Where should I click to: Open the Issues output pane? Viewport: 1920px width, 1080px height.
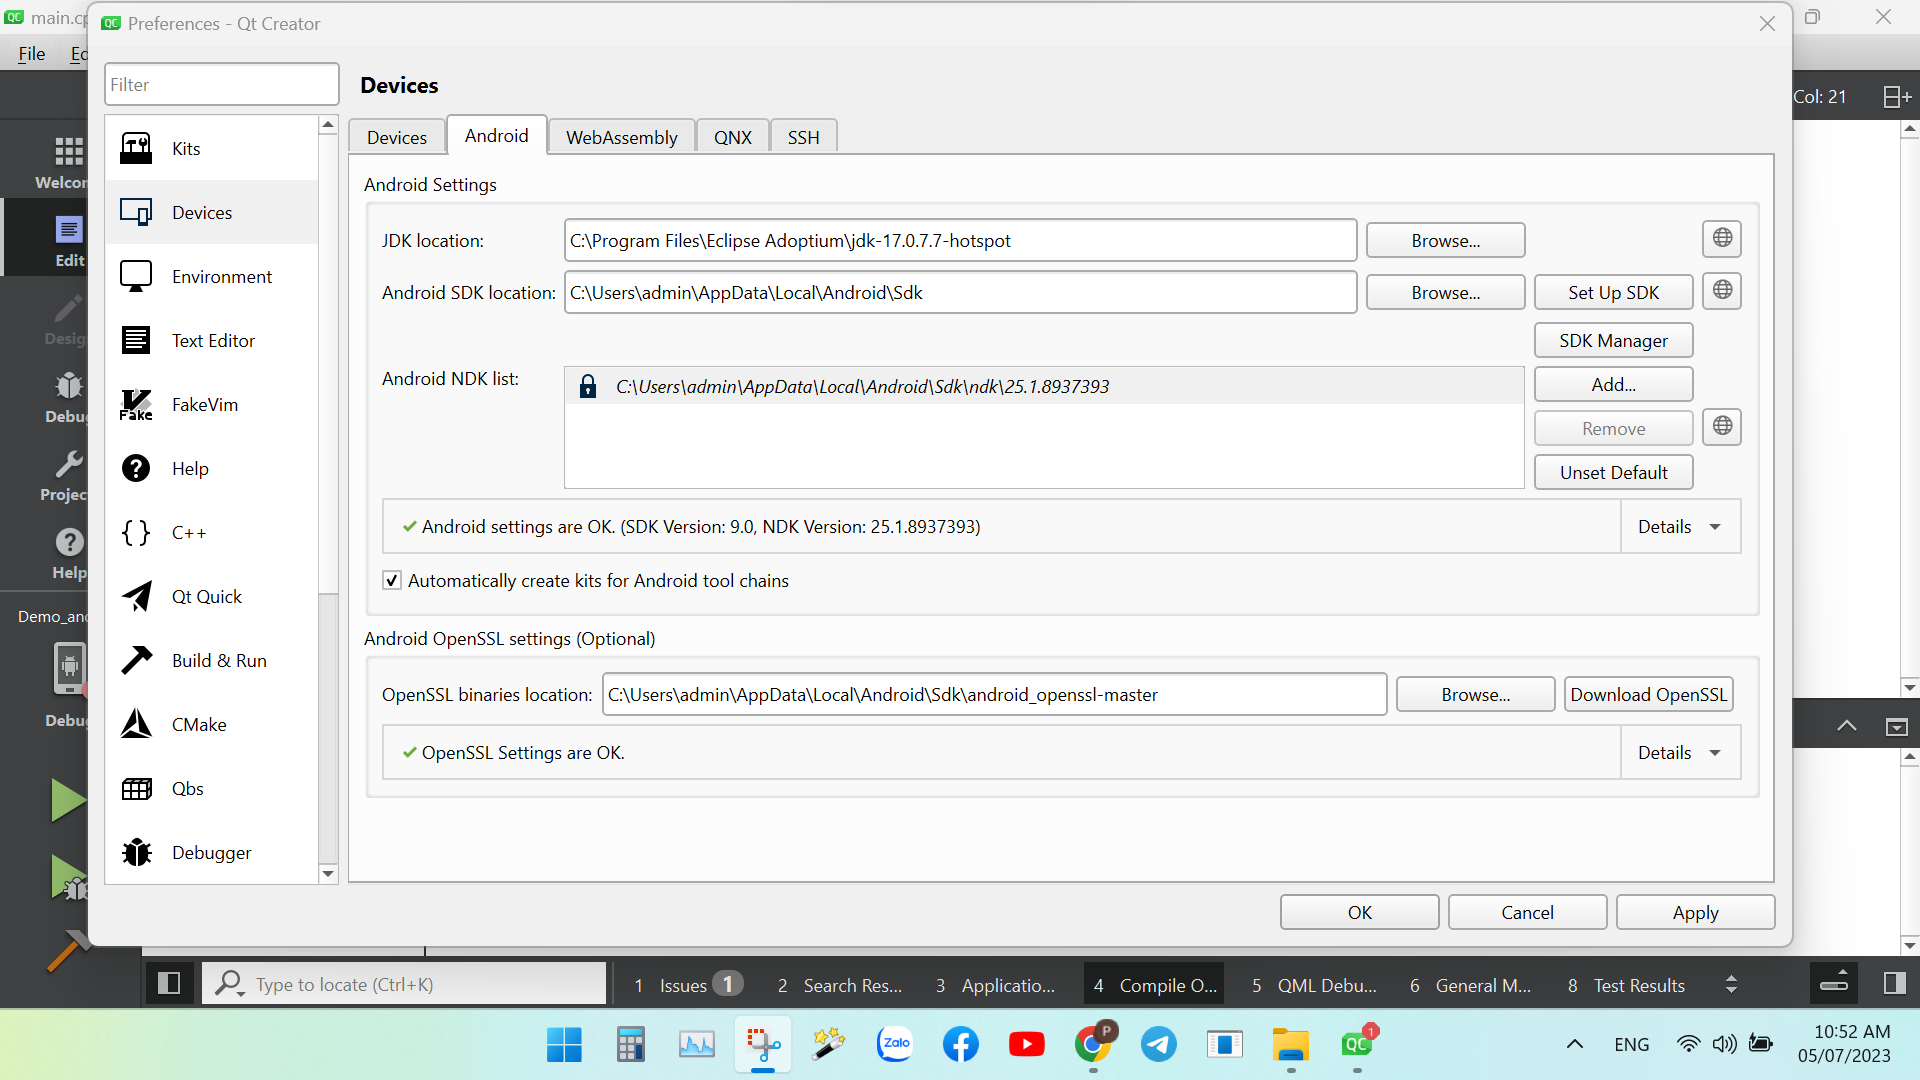point(688,985)
